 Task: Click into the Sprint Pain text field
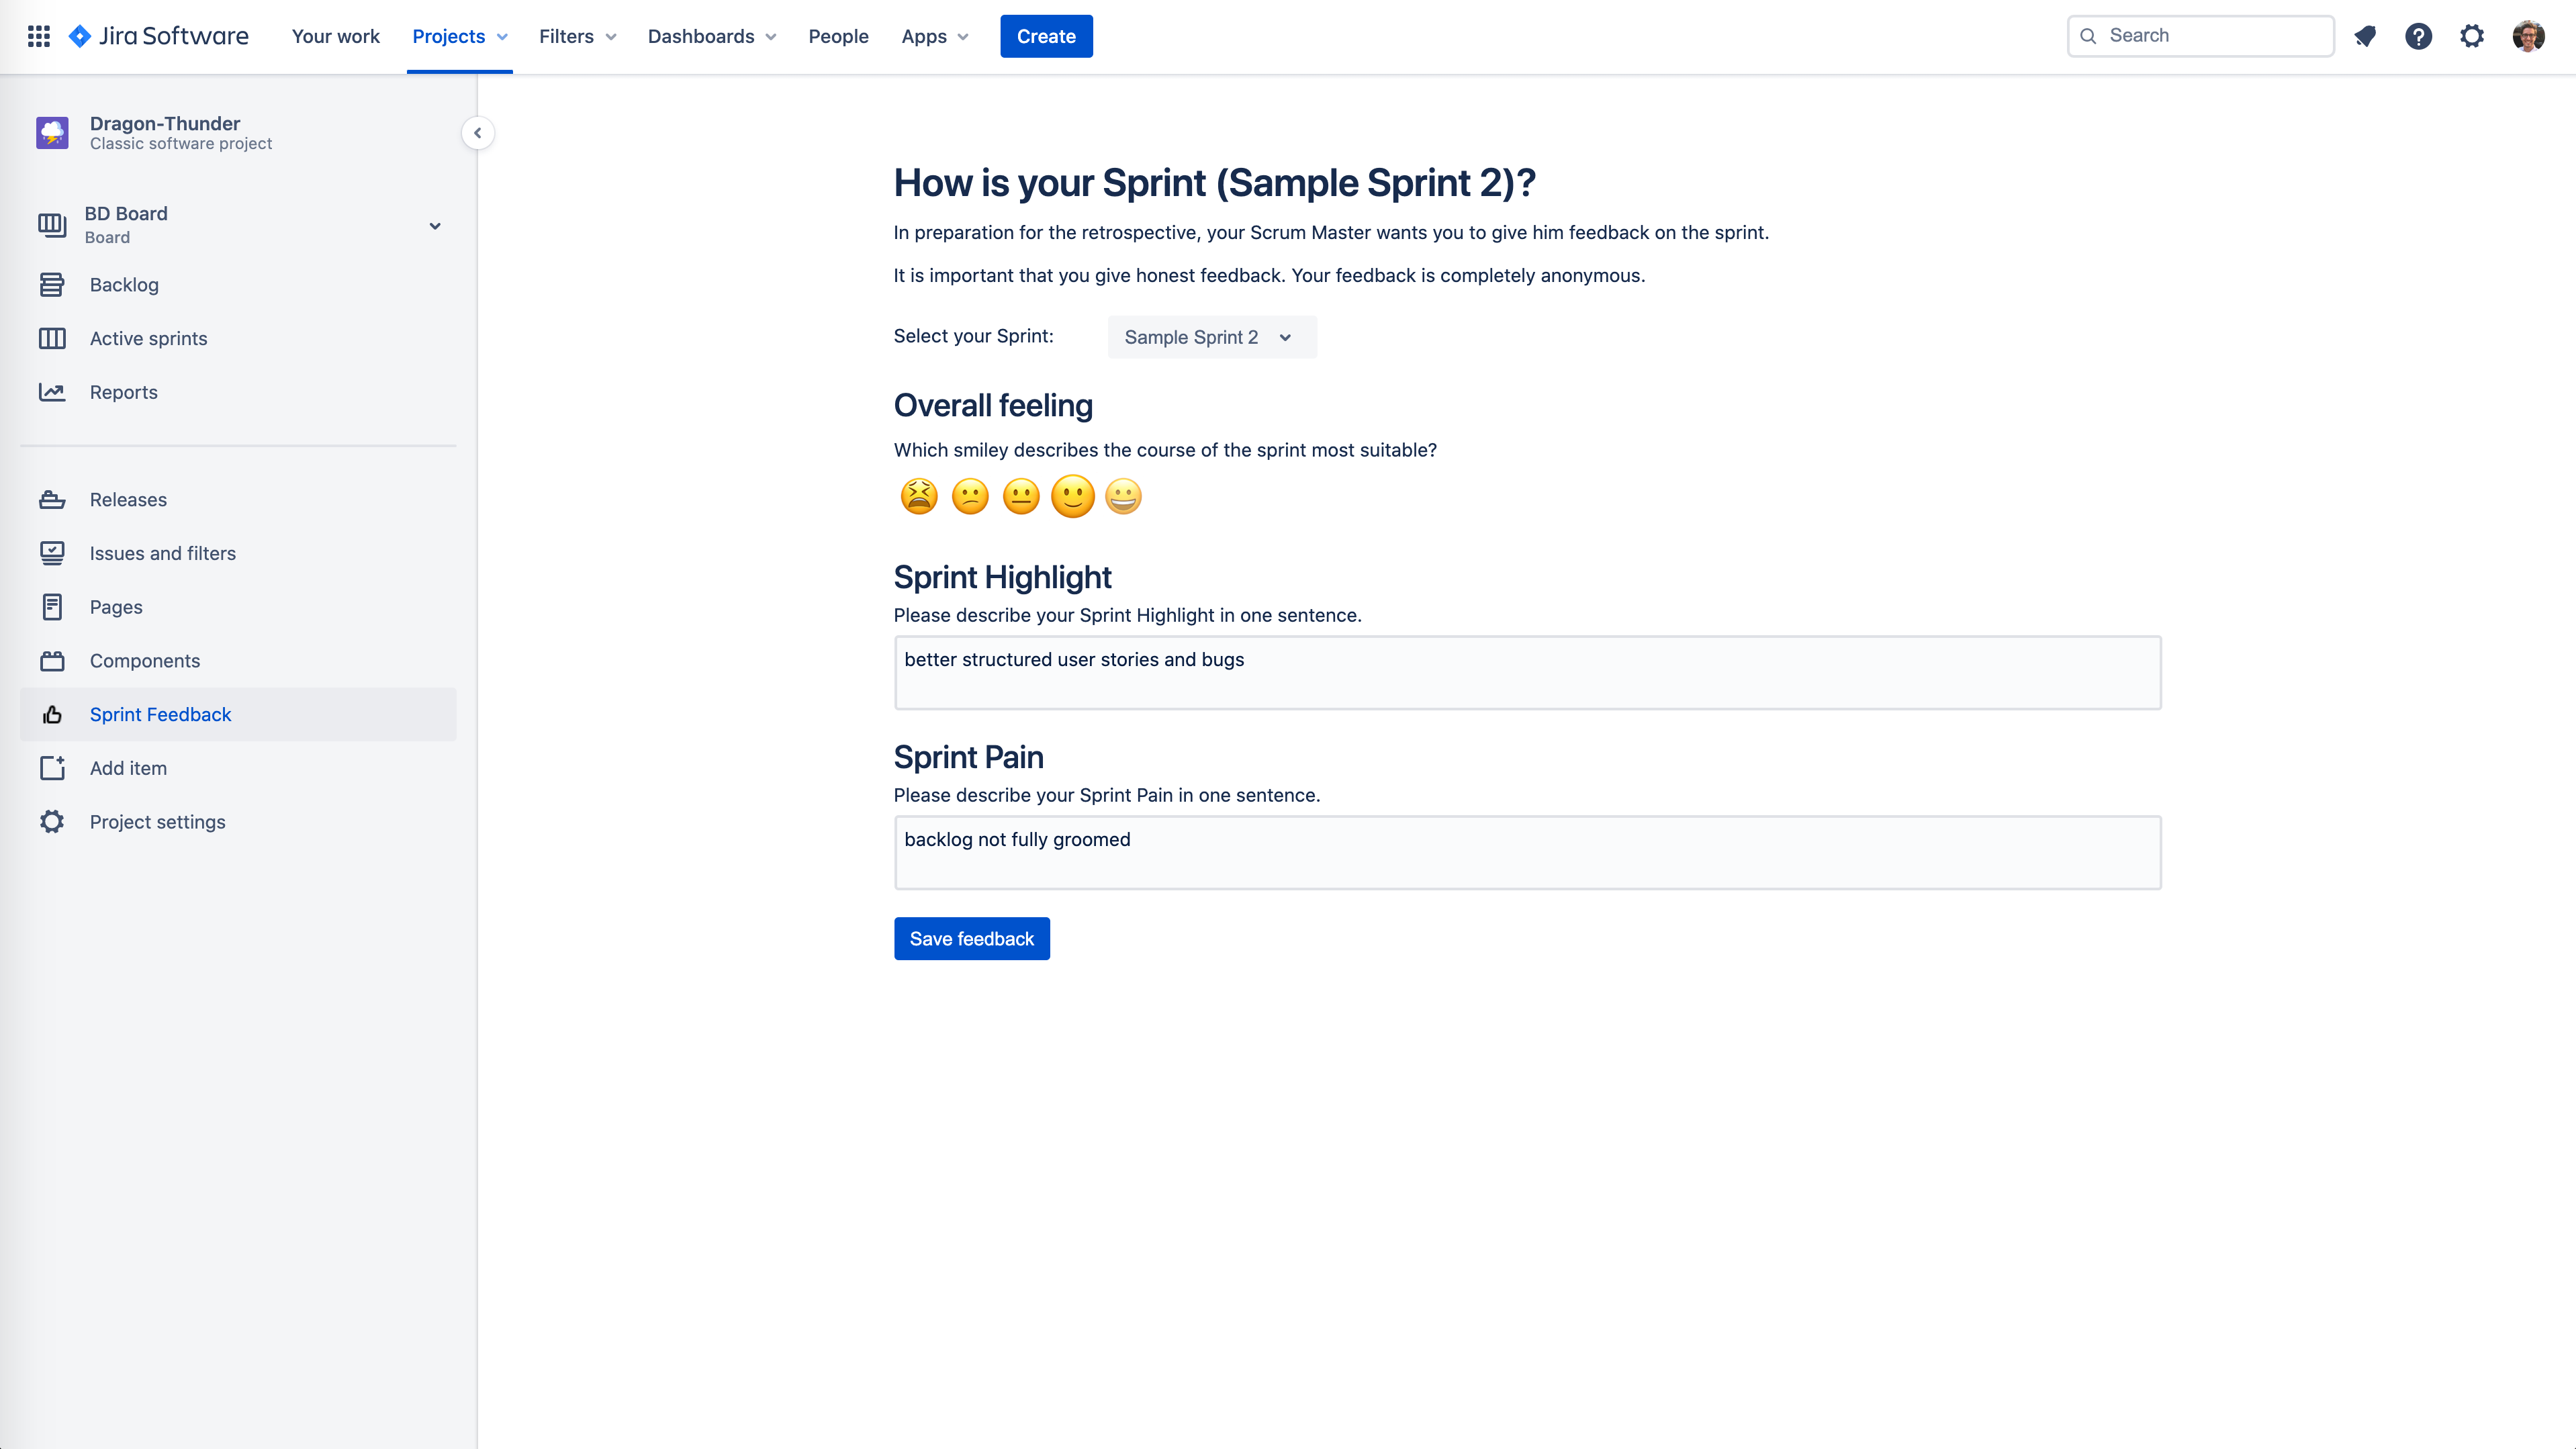point(1527,852)
